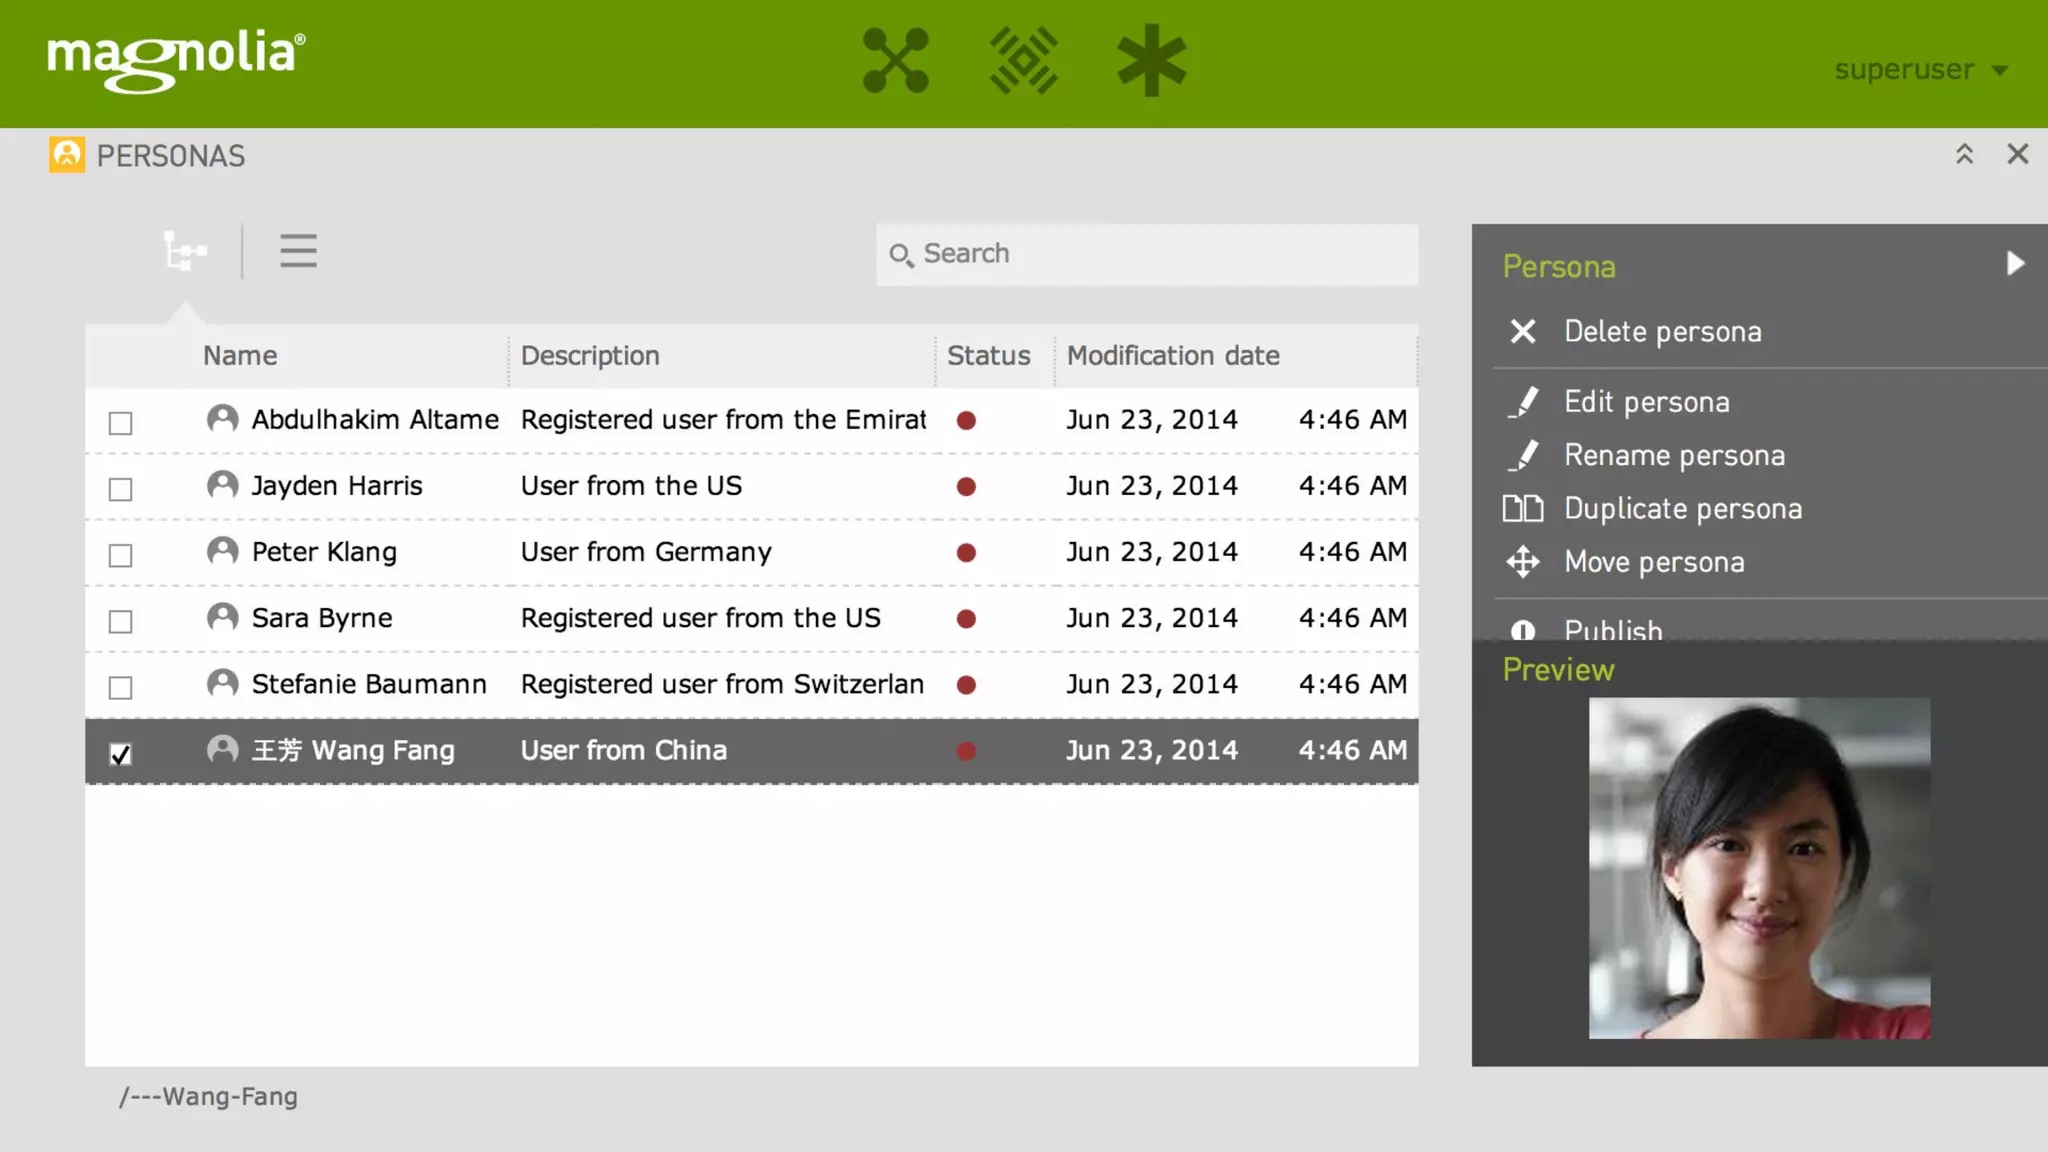This screenshot has width=2048, height=1152.
Task: Click Stefanie Baumann's red status dot
Action: point(966,685)
